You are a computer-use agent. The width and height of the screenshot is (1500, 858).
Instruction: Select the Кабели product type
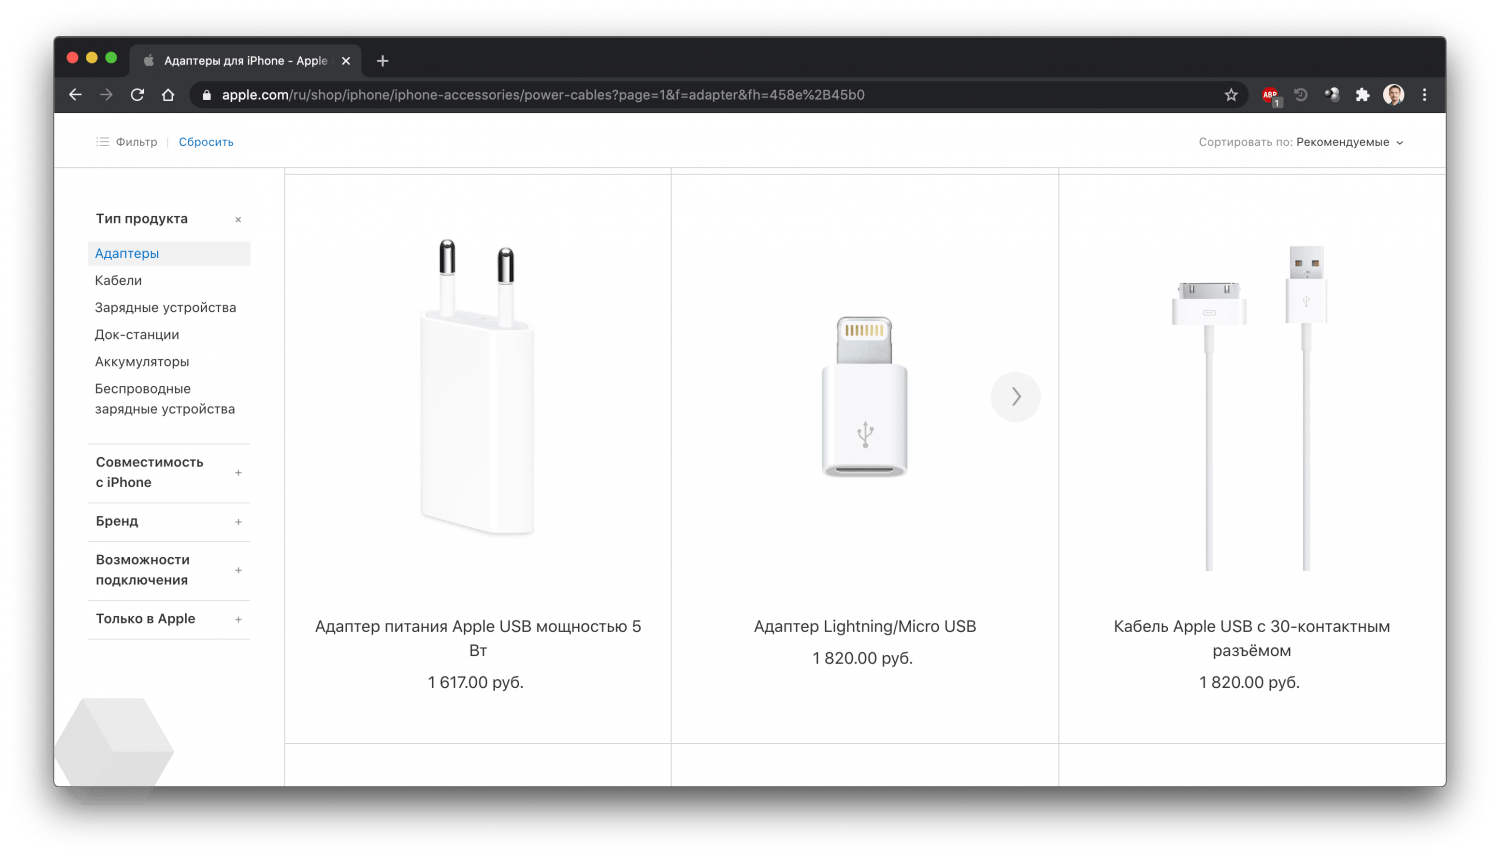tap(118, 281)
